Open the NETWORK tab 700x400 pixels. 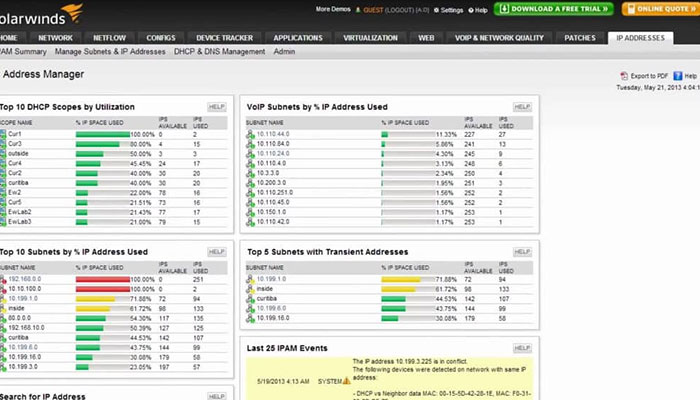click(x=55, y=38)
